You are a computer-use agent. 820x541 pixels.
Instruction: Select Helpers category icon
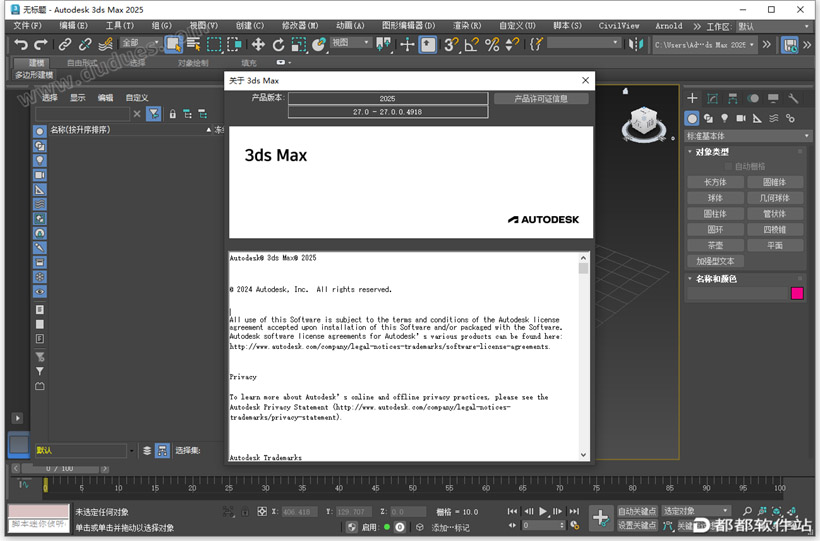[x=757, y=119]
